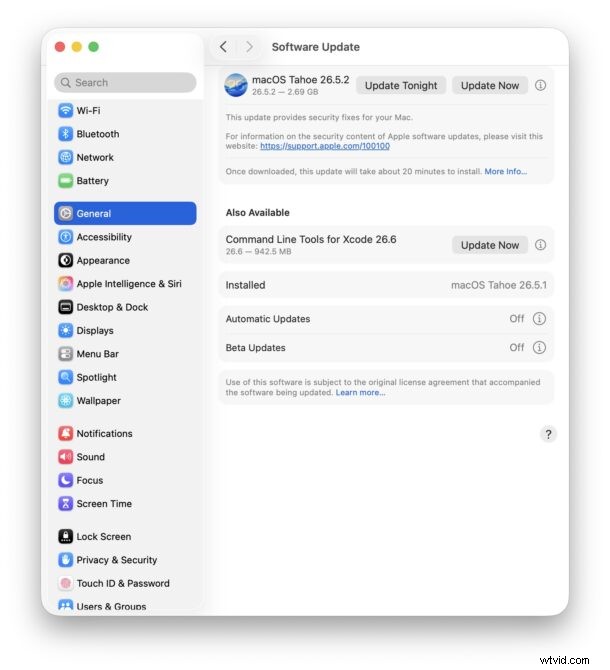Screen dimensions: 610x670
Task: Click the Automatic Updates label
Action: 268,320
